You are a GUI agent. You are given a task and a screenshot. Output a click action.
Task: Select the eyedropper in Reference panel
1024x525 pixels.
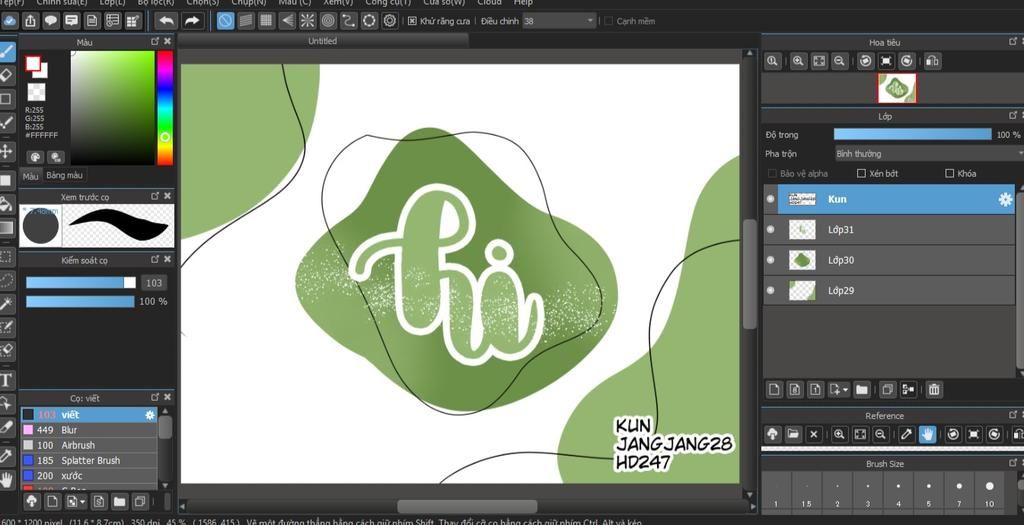tap(906, 434)
